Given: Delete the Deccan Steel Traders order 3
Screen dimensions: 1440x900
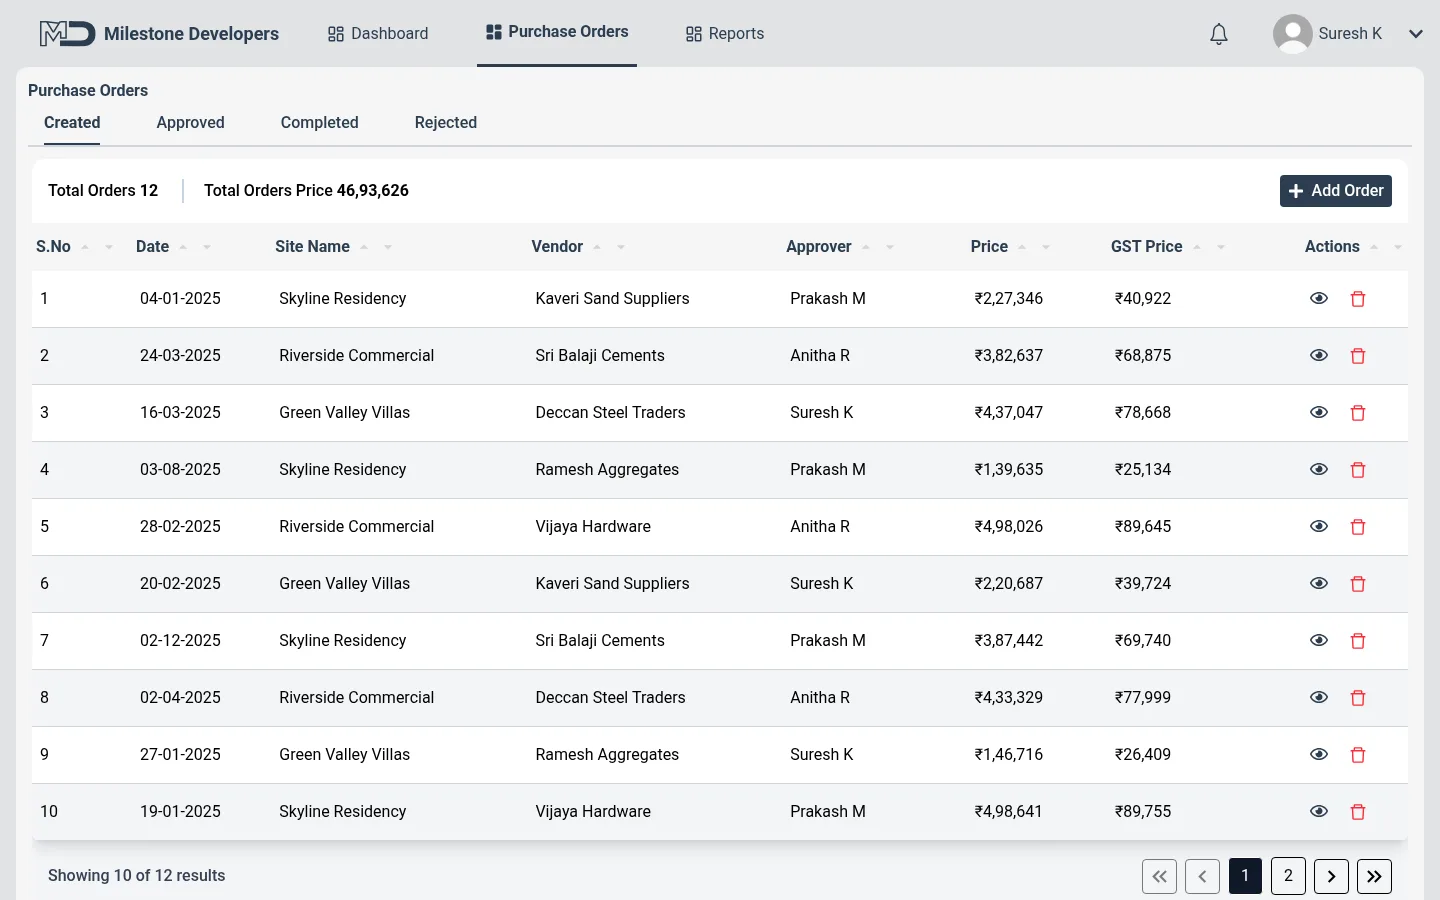Looking at the screenshot, I should click(x=1358, y=413).
